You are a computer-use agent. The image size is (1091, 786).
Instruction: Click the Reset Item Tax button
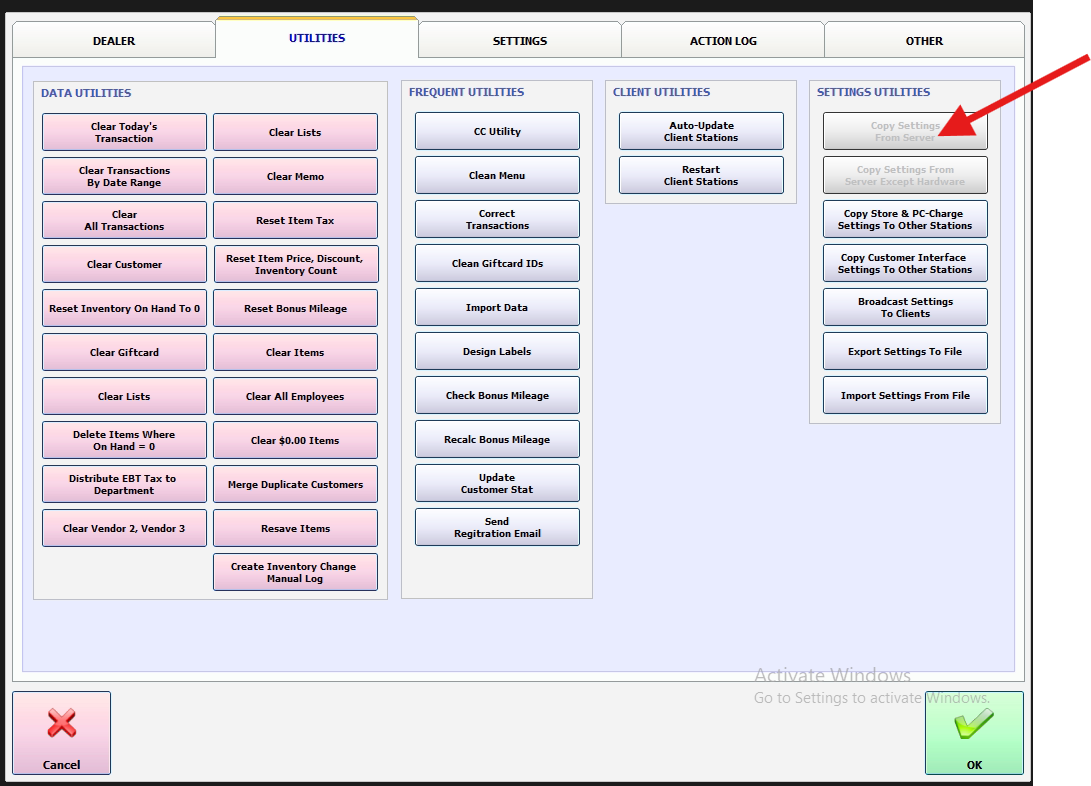click(296, 220)
